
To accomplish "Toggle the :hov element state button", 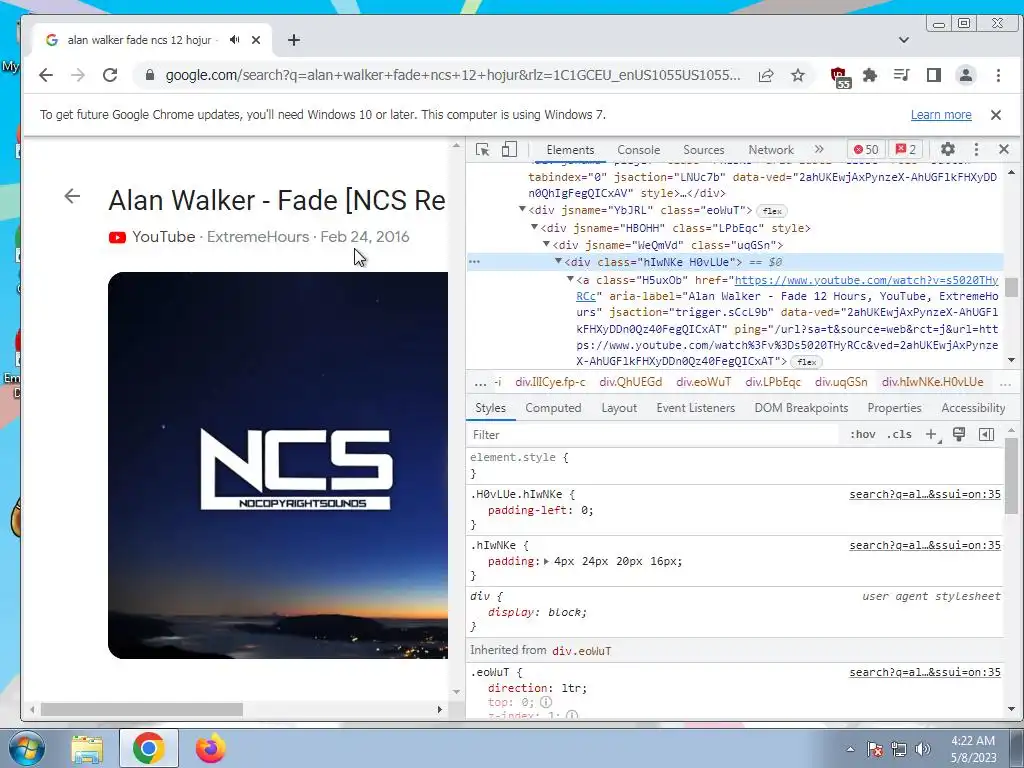I will pyautogui.click(x=862, y=435).
